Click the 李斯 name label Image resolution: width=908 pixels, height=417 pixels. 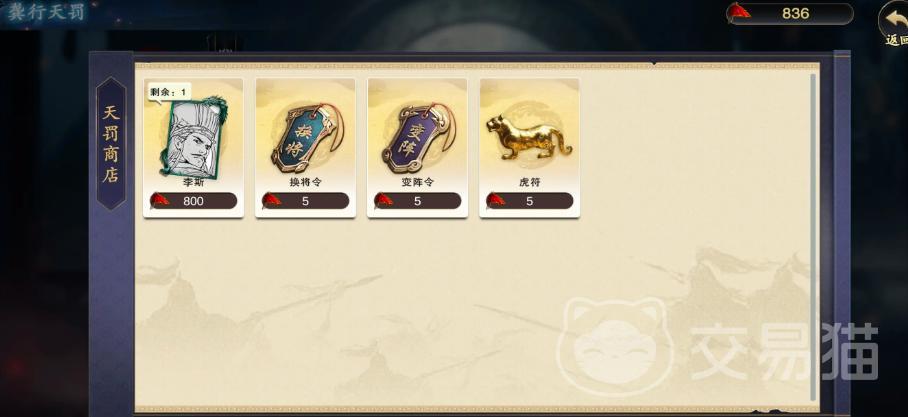coord(193,182)
